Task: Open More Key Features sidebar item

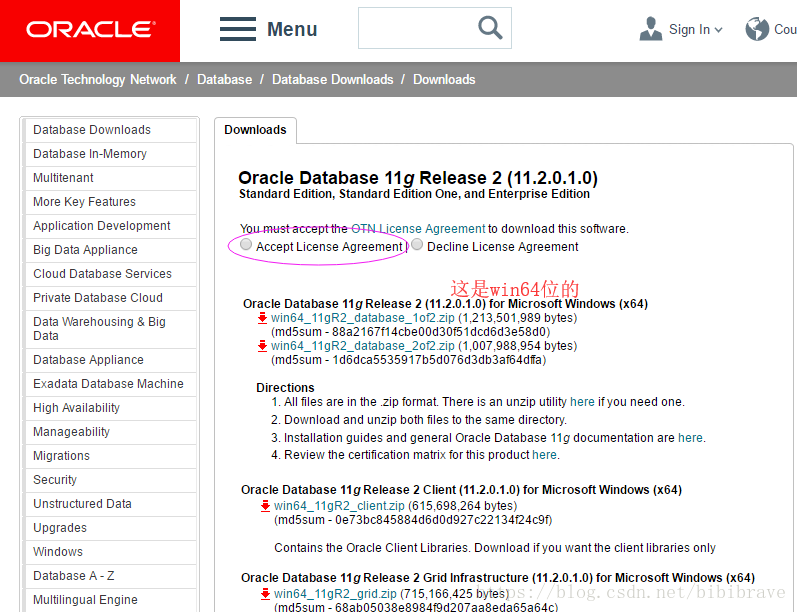Action: (x=110, y=202)
